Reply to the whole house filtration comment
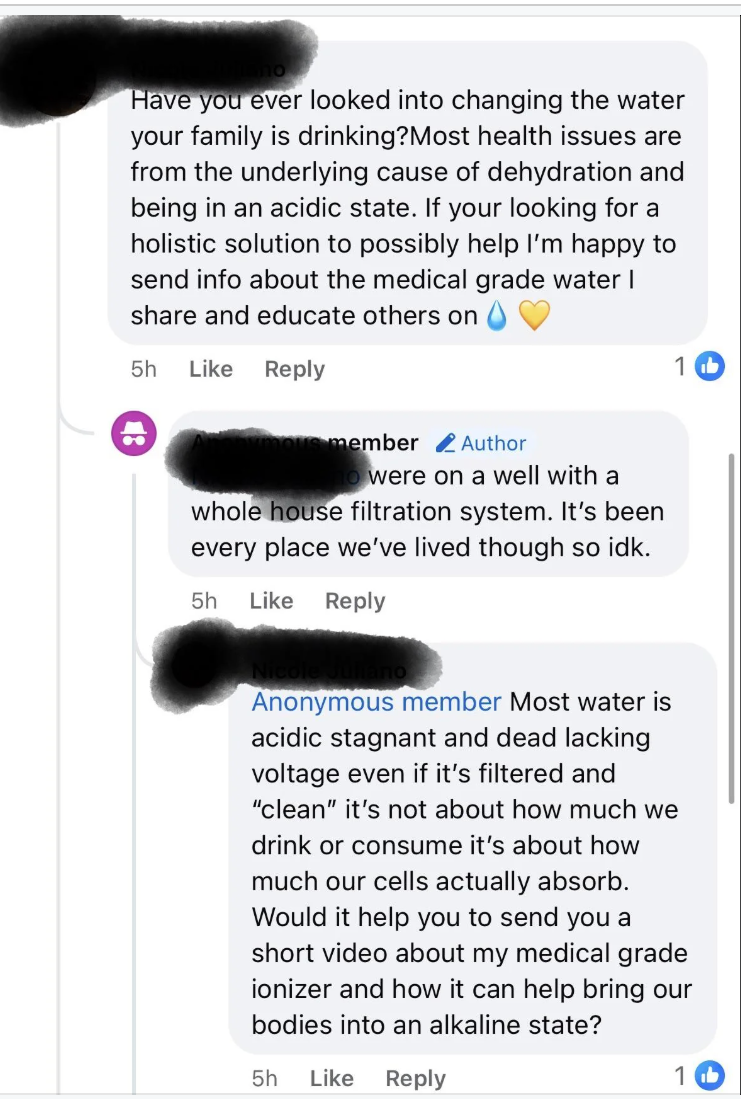This screenshot has height=1099, width=741. pyautogui.click(x=355, y=601)
